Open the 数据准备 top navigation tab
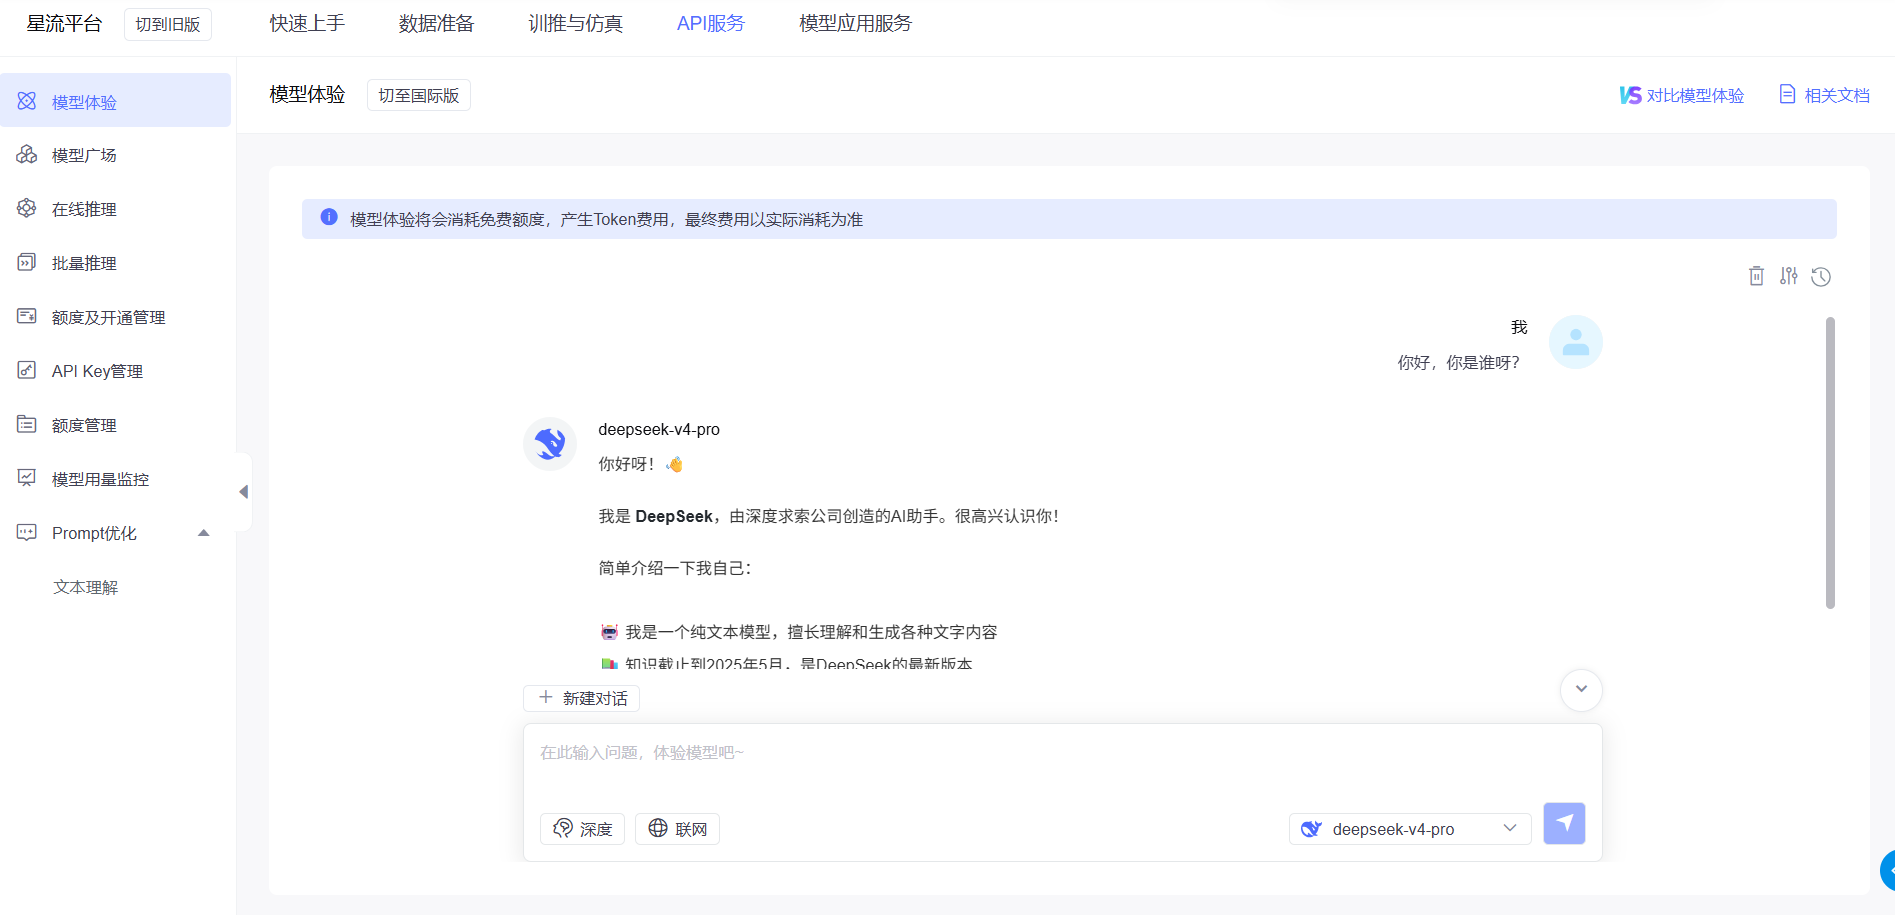The width and height of the screenshot is (1895, 915). coord(436,24)
